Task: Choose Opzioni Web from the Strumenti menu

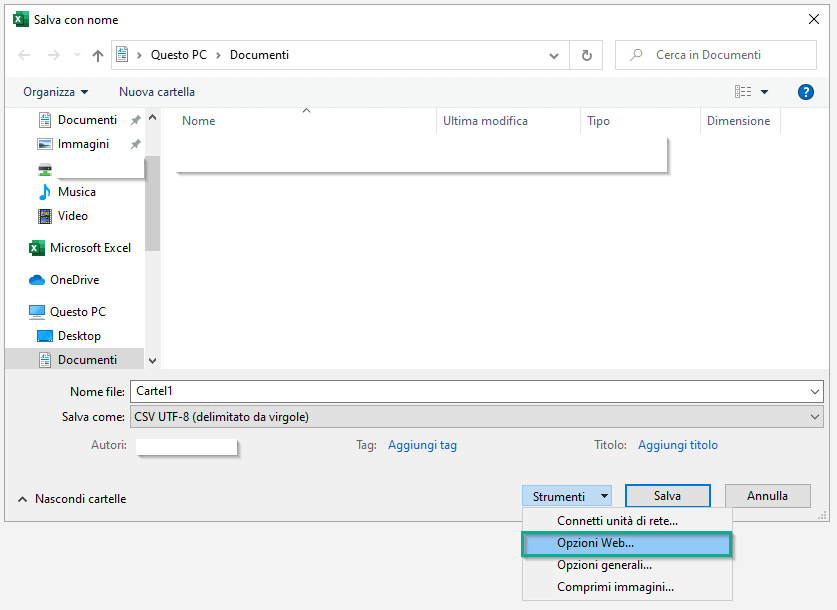Action: click(x=597, y=543)
